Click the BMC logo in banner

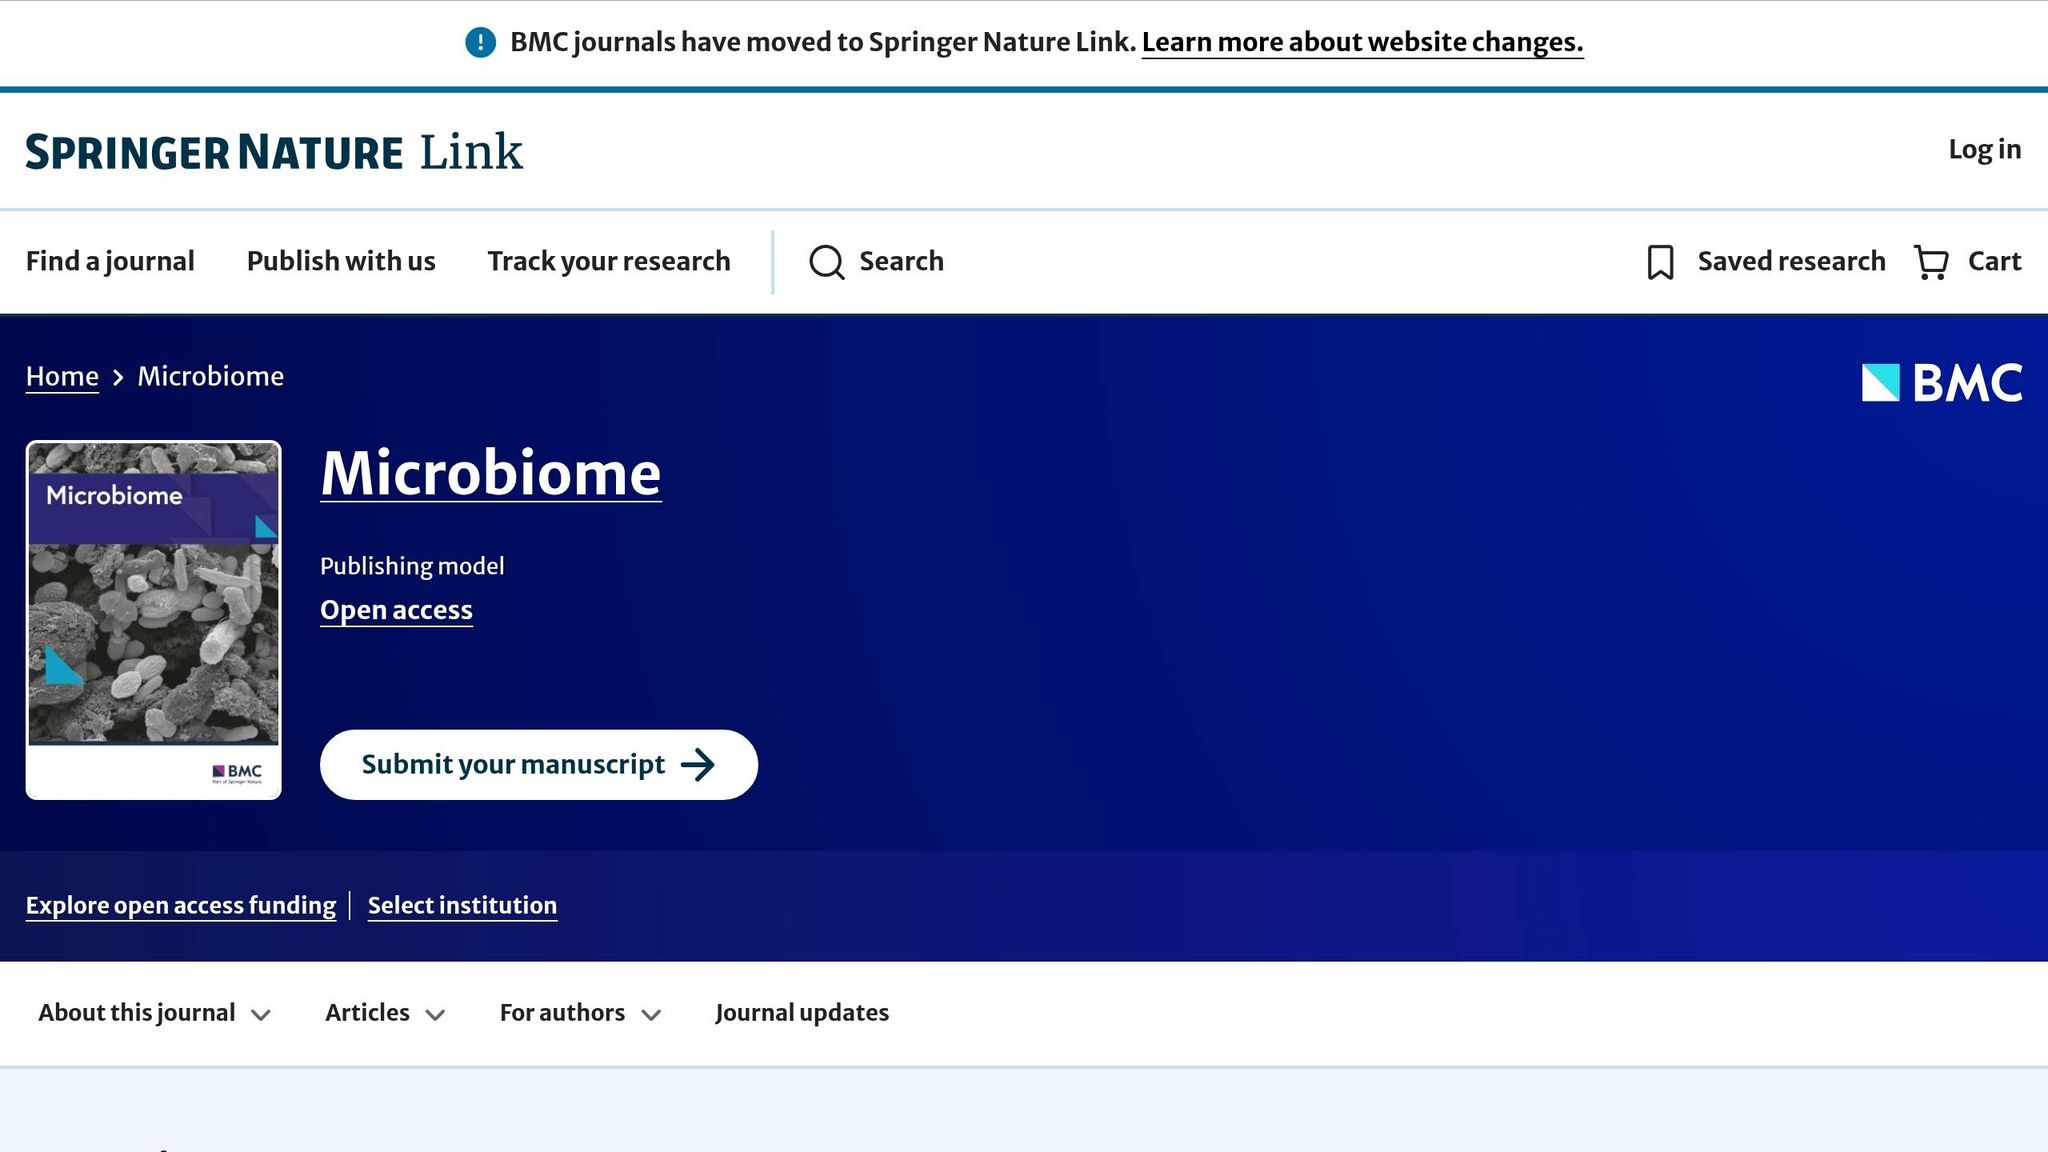point(1941,383)
